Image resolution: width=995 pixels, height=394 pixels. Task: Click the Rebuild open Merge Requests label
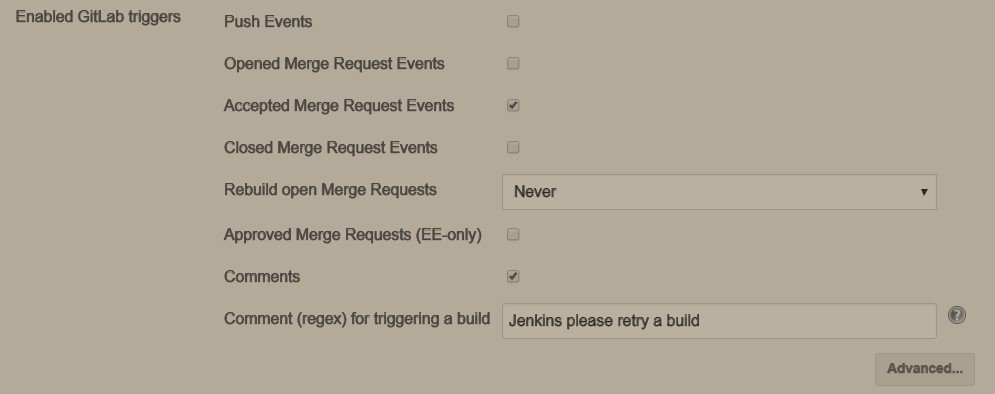click(x=330, y=190)
